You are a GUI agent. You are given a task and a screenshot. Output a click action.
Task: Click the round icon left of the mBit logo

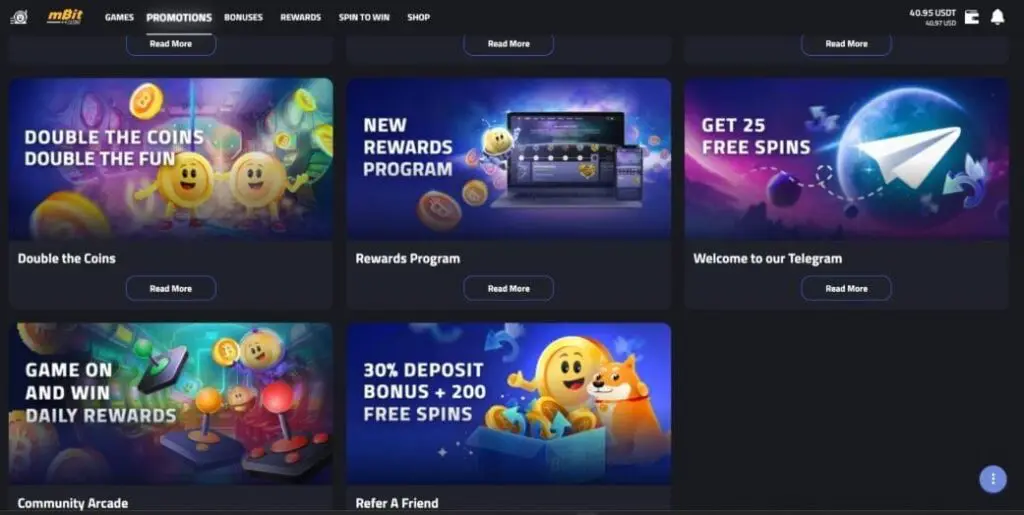point(19,17)
